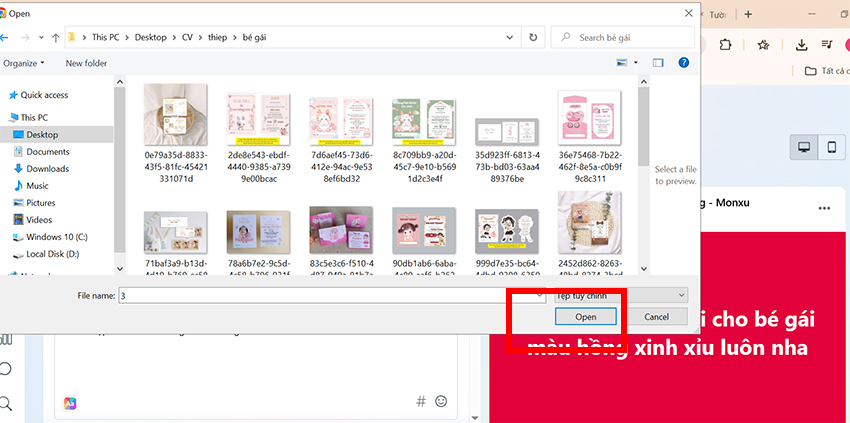Click the hashtag icon in composer
850x423 pixels.
[x=421, y=401]
